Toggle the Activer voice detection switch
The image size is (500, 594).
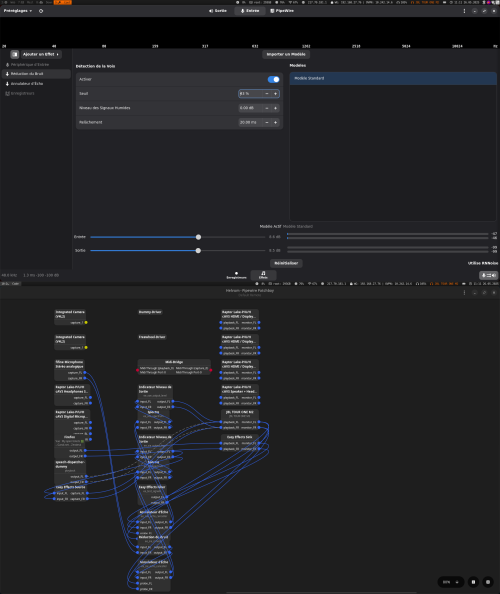pyautogui.click(x=273, y=79)
